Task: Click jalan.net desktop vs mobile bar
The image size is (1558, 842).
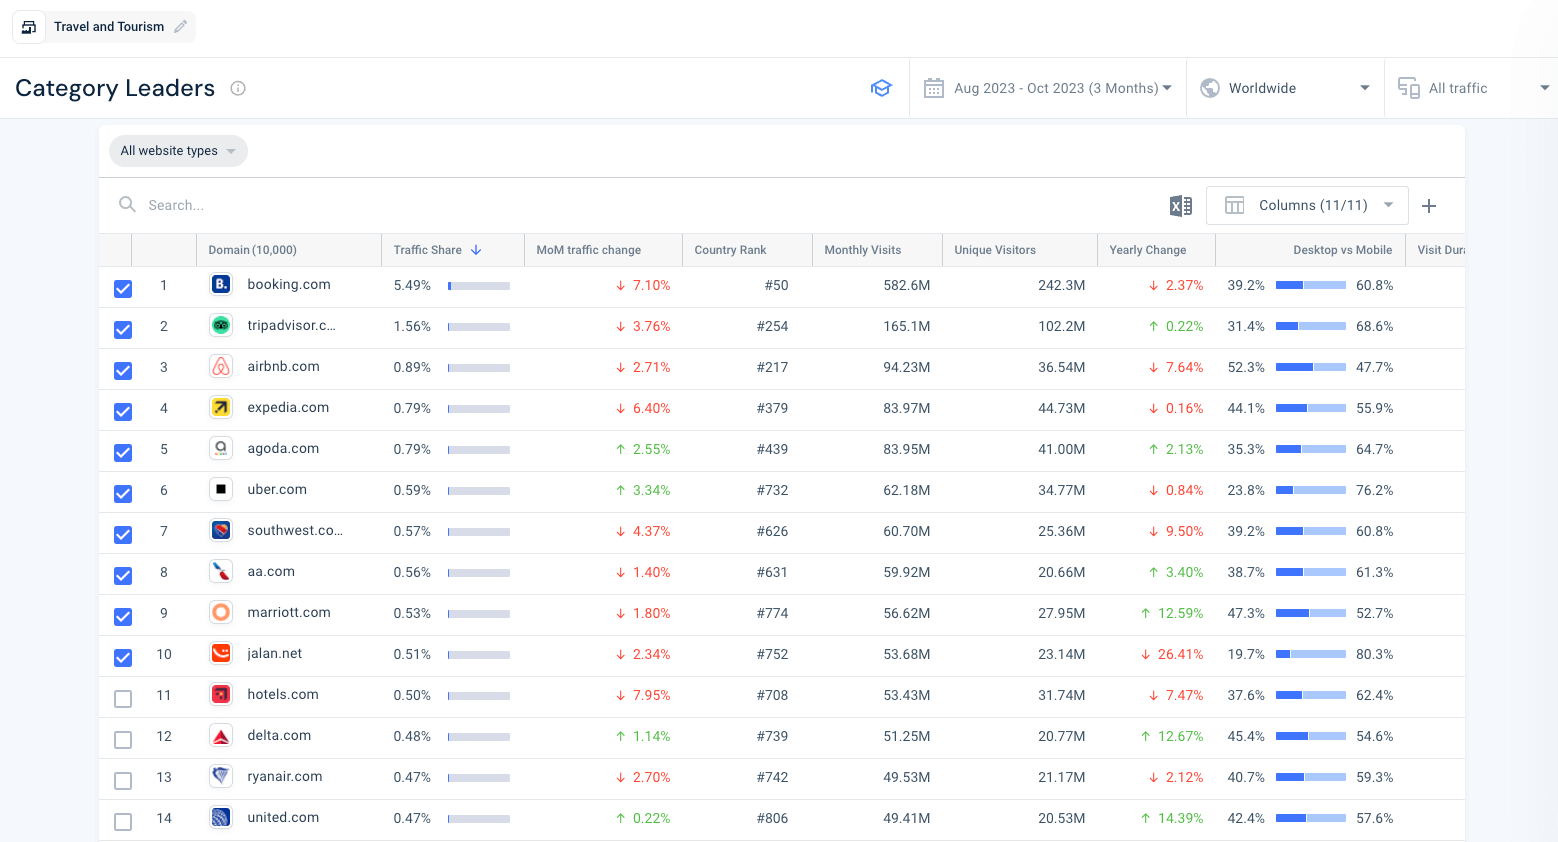Action: (1311, 654)
